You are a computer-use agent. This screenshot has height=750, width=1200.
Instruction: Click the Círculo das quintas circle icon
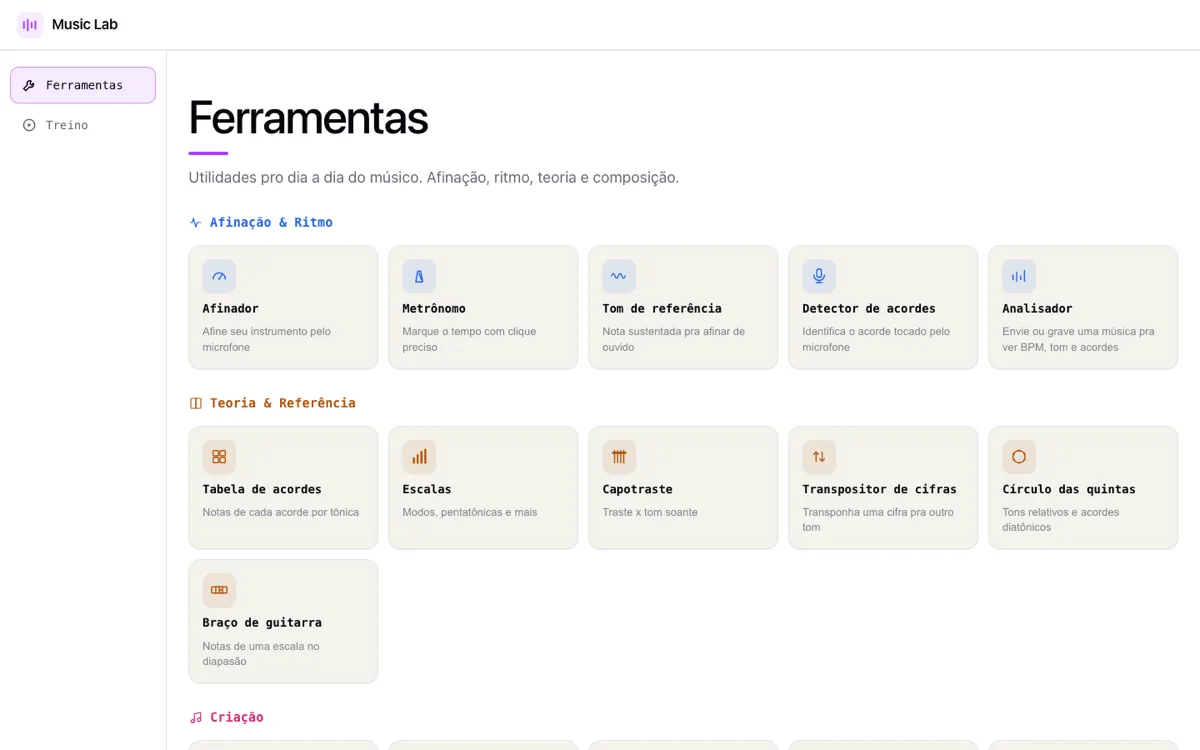1019,457
